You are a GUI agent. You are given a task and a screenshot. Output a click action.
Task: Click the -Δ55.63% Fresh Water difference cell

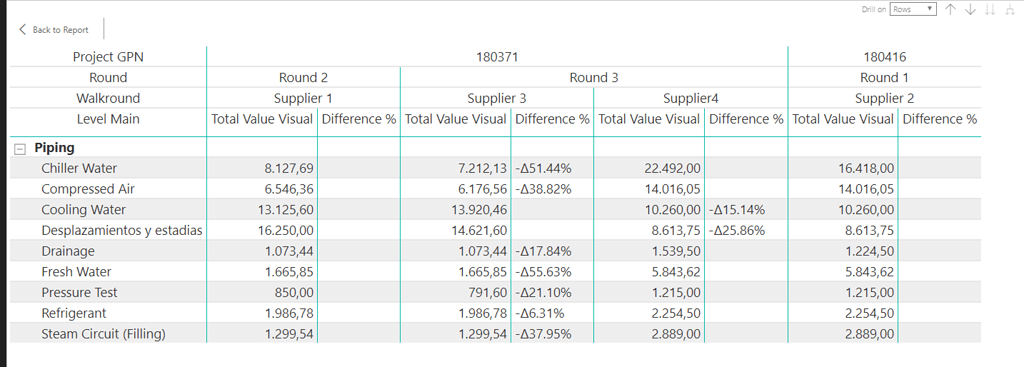click(543, 272)
